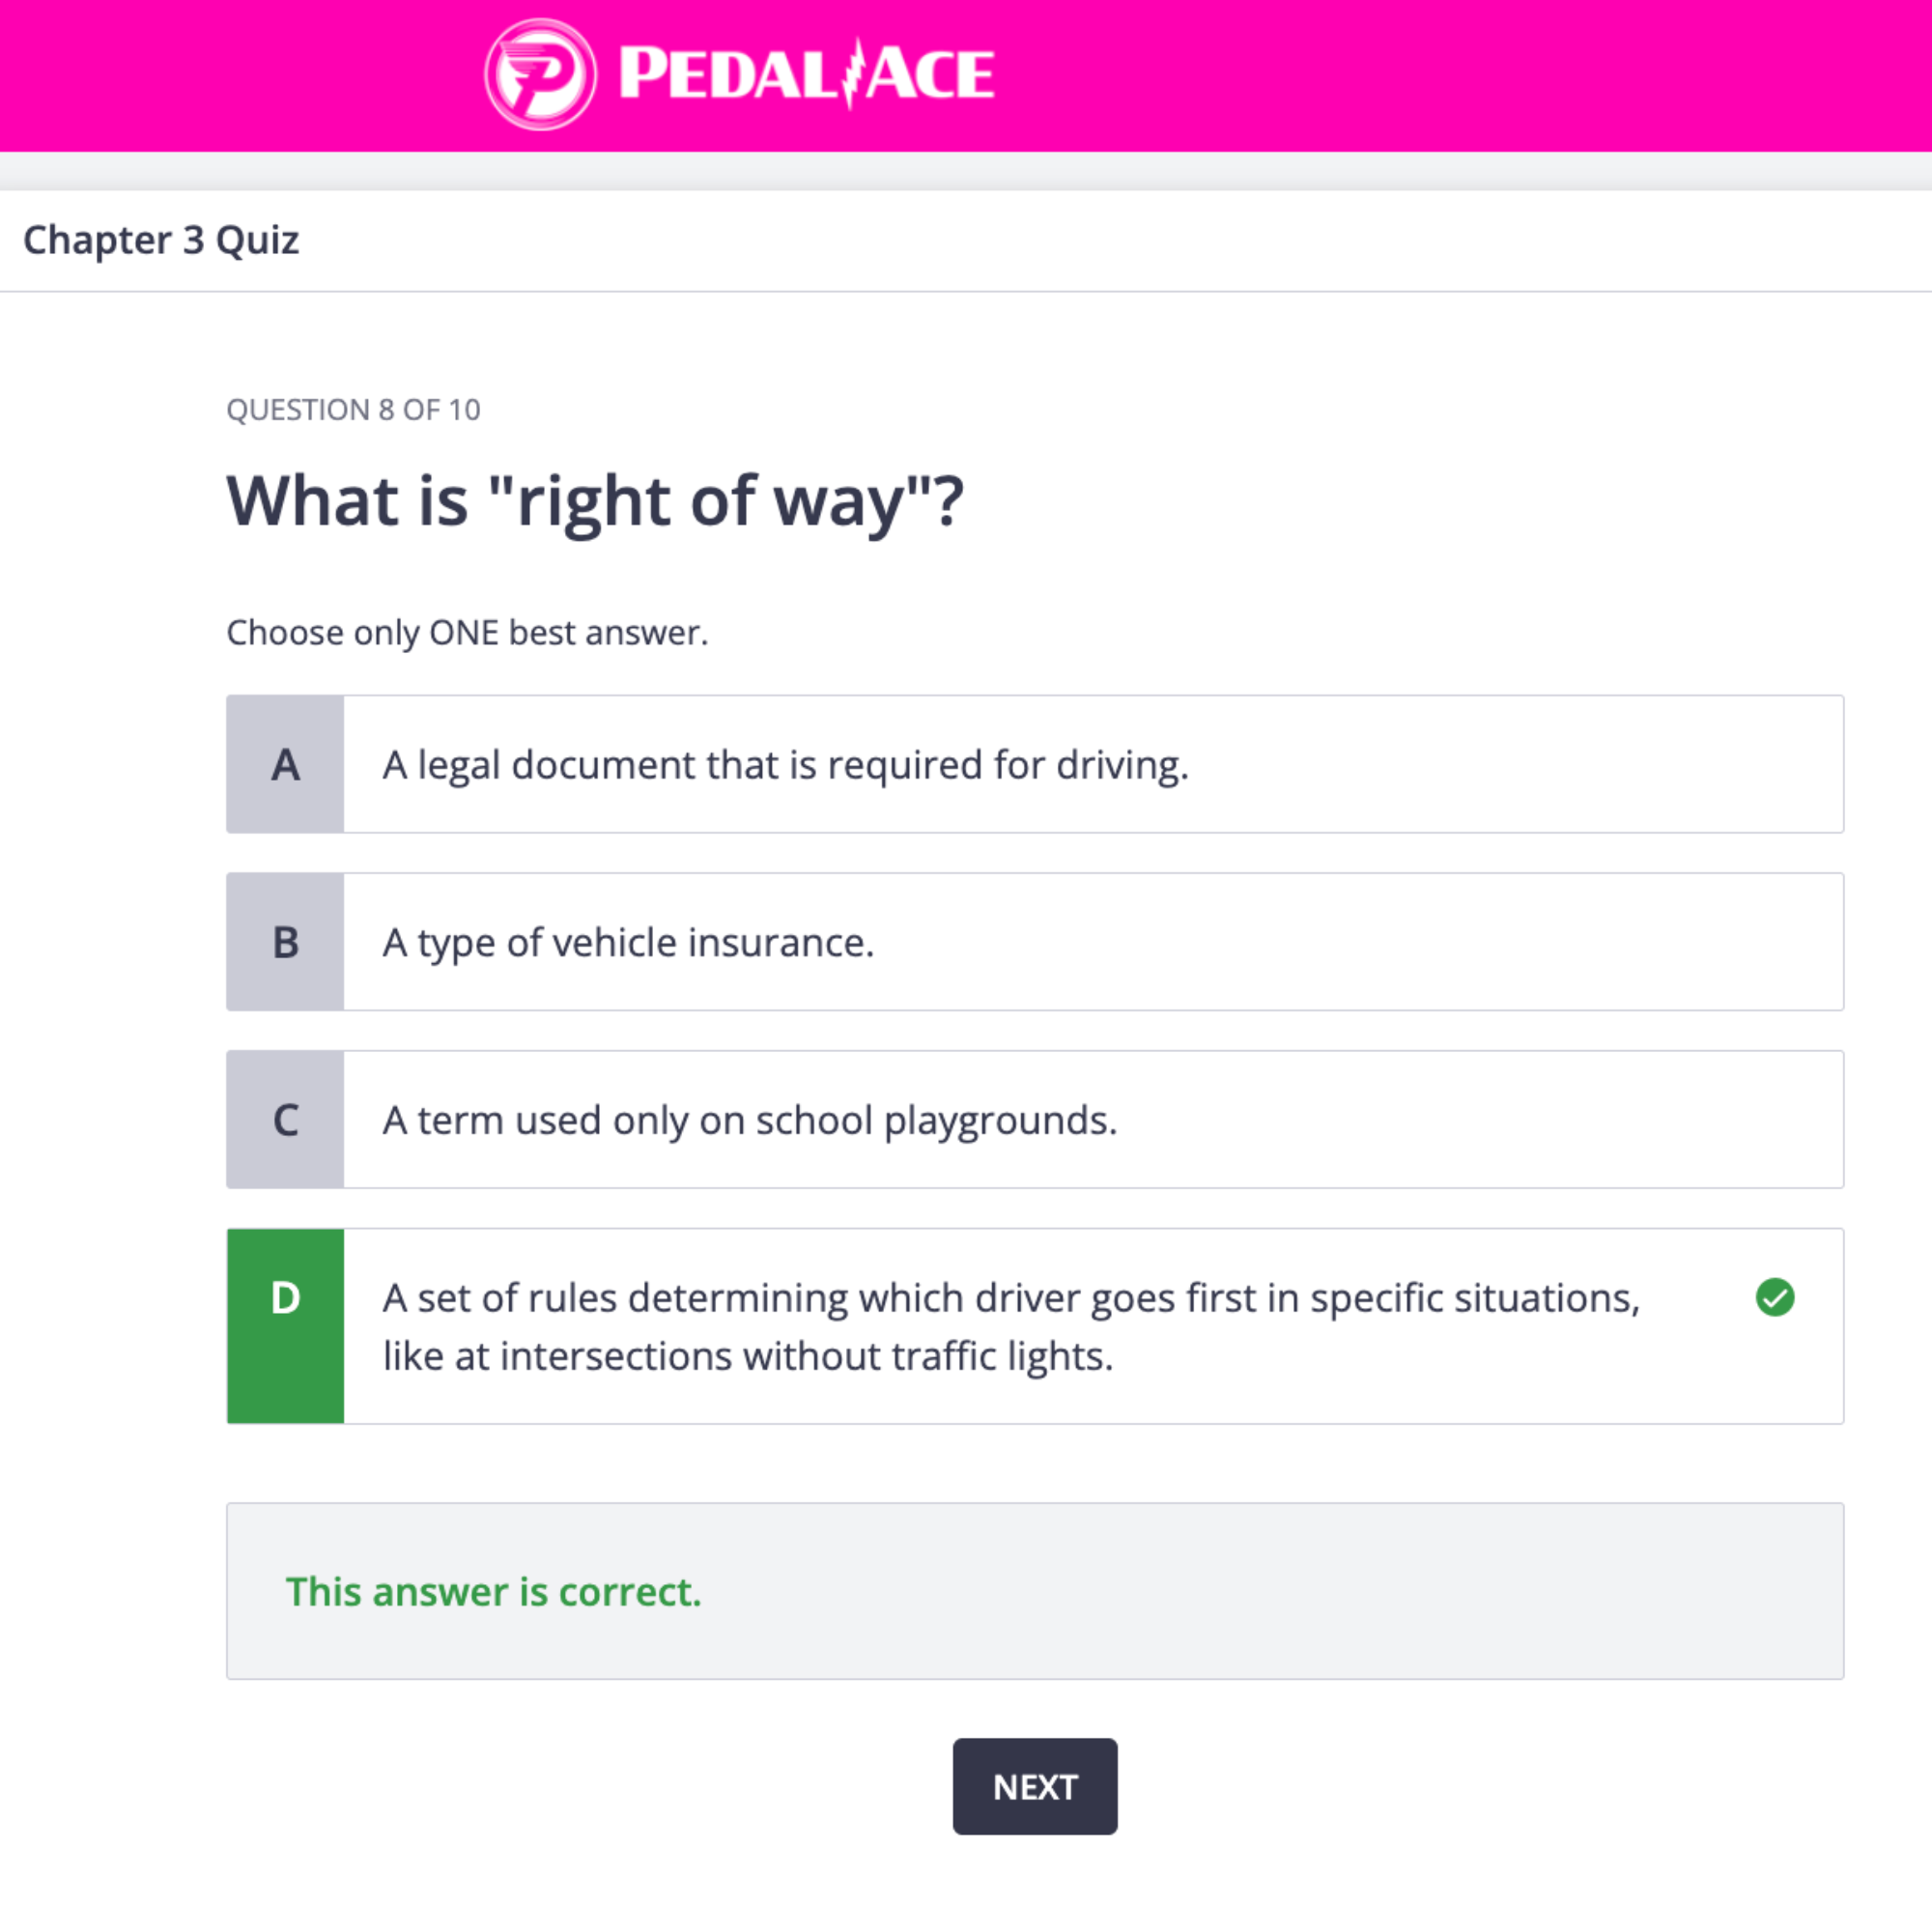Viewport: 1932px width, 1932px height.
Task: Click the letter badge C
Action: tap(285, 1120)
